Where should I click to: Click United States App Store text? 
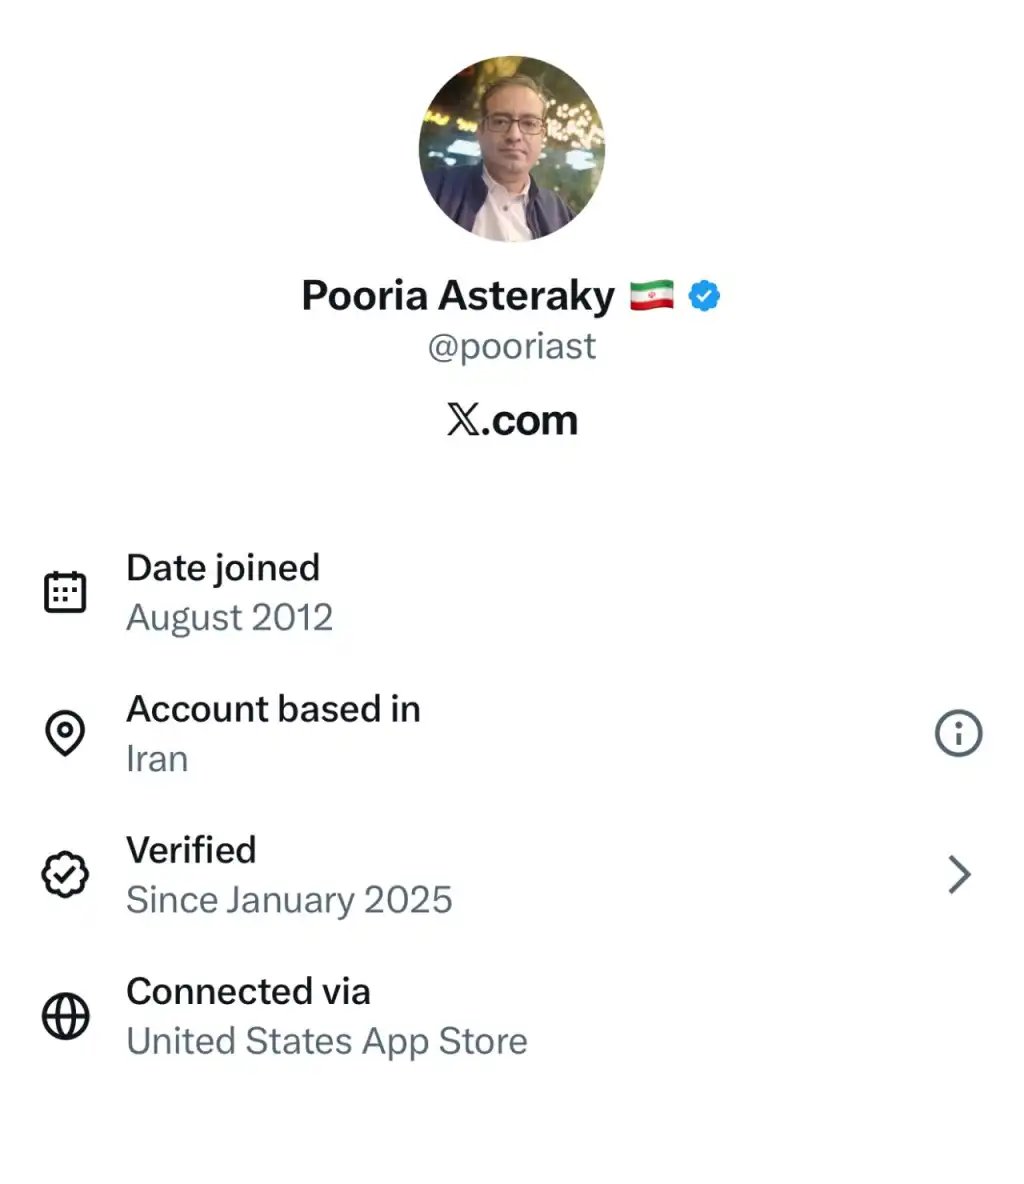pyautogui.click(x=326, y=1041)
